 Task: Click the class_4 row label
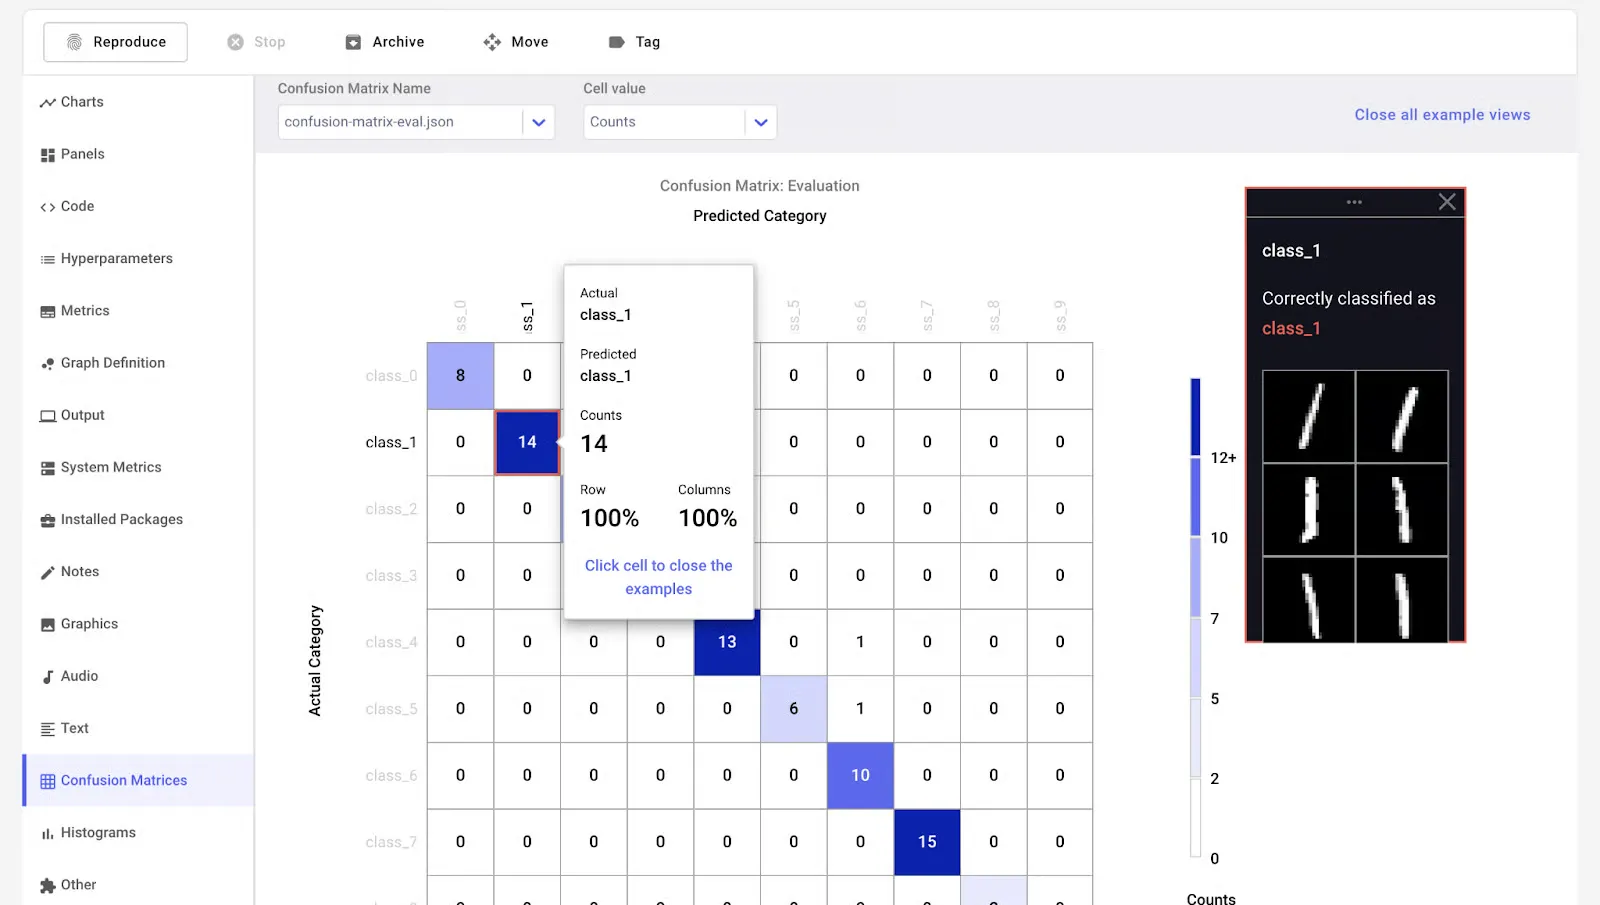(x=391, y=642)
